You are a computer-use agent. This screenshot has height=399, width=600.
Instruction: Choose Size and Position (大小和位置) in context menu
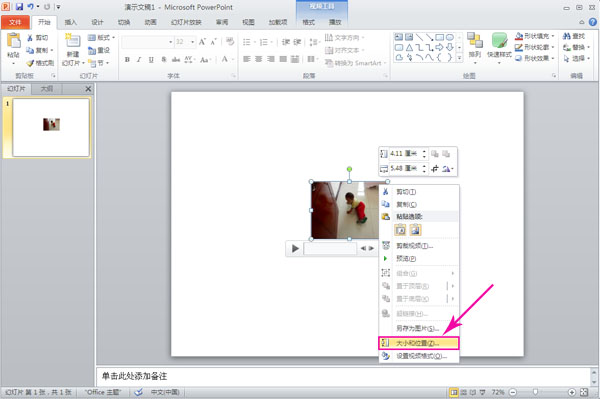tap(419, 343)
